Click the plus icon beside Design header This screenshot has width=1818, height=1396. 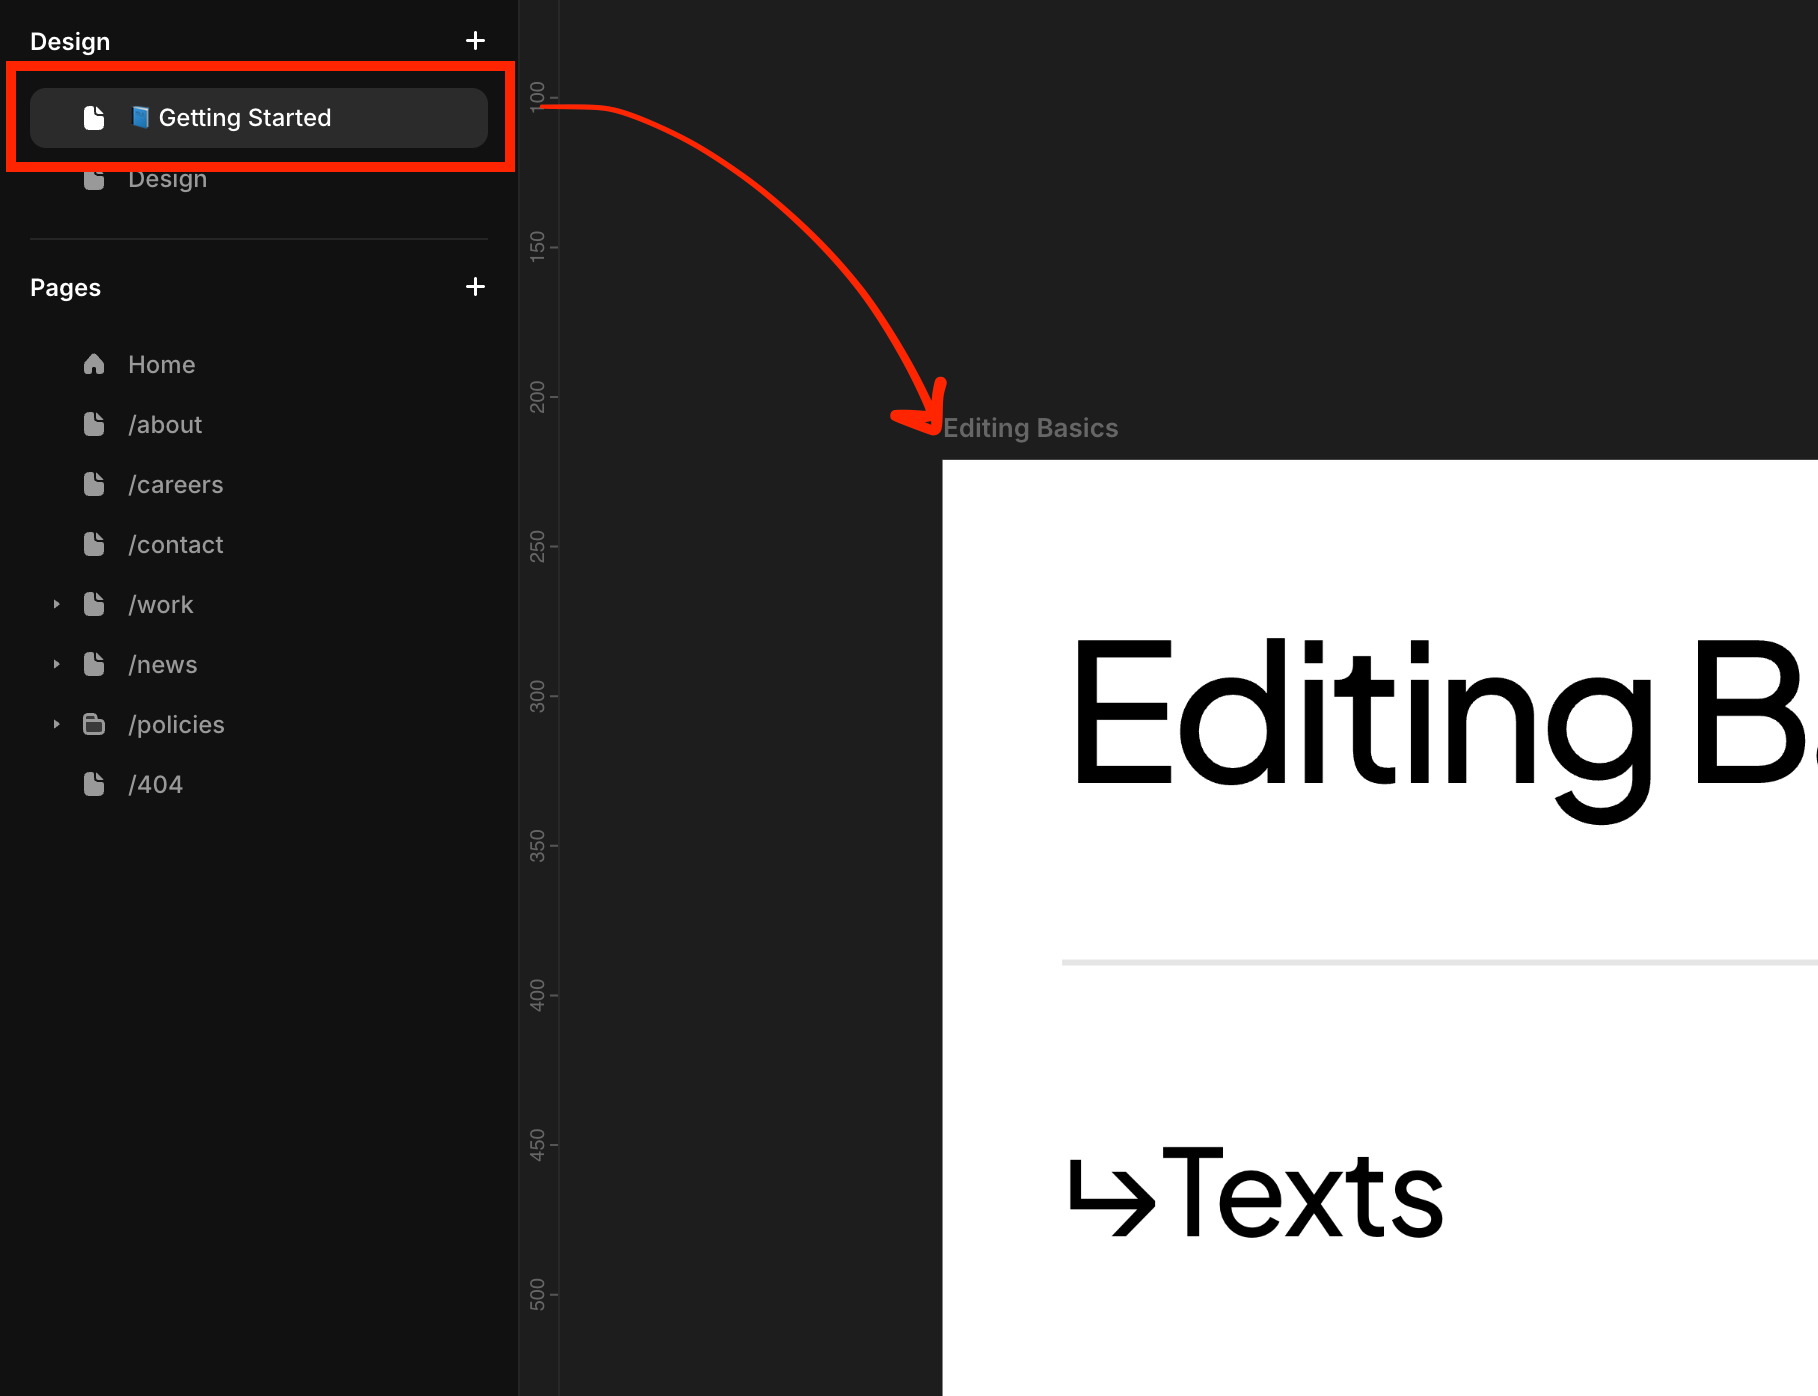point(475,41)
